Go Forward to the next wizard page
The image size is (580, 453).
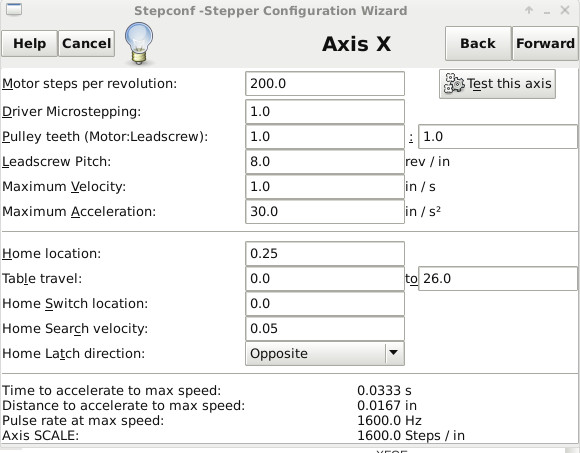point(545,44)
